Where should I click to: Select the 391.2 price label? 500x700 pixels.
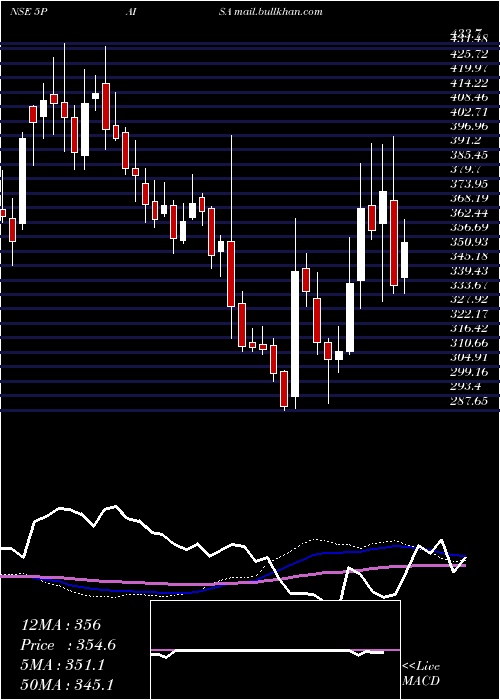tap(466, 141)
